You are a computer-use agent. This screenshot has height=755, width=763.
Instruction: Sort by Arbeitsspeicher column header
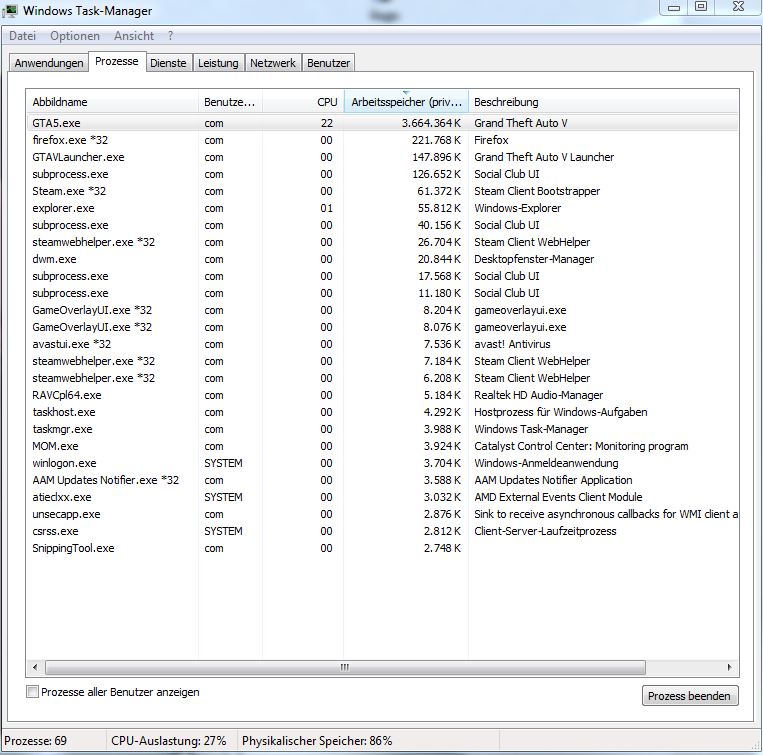[x=406, y=102]
